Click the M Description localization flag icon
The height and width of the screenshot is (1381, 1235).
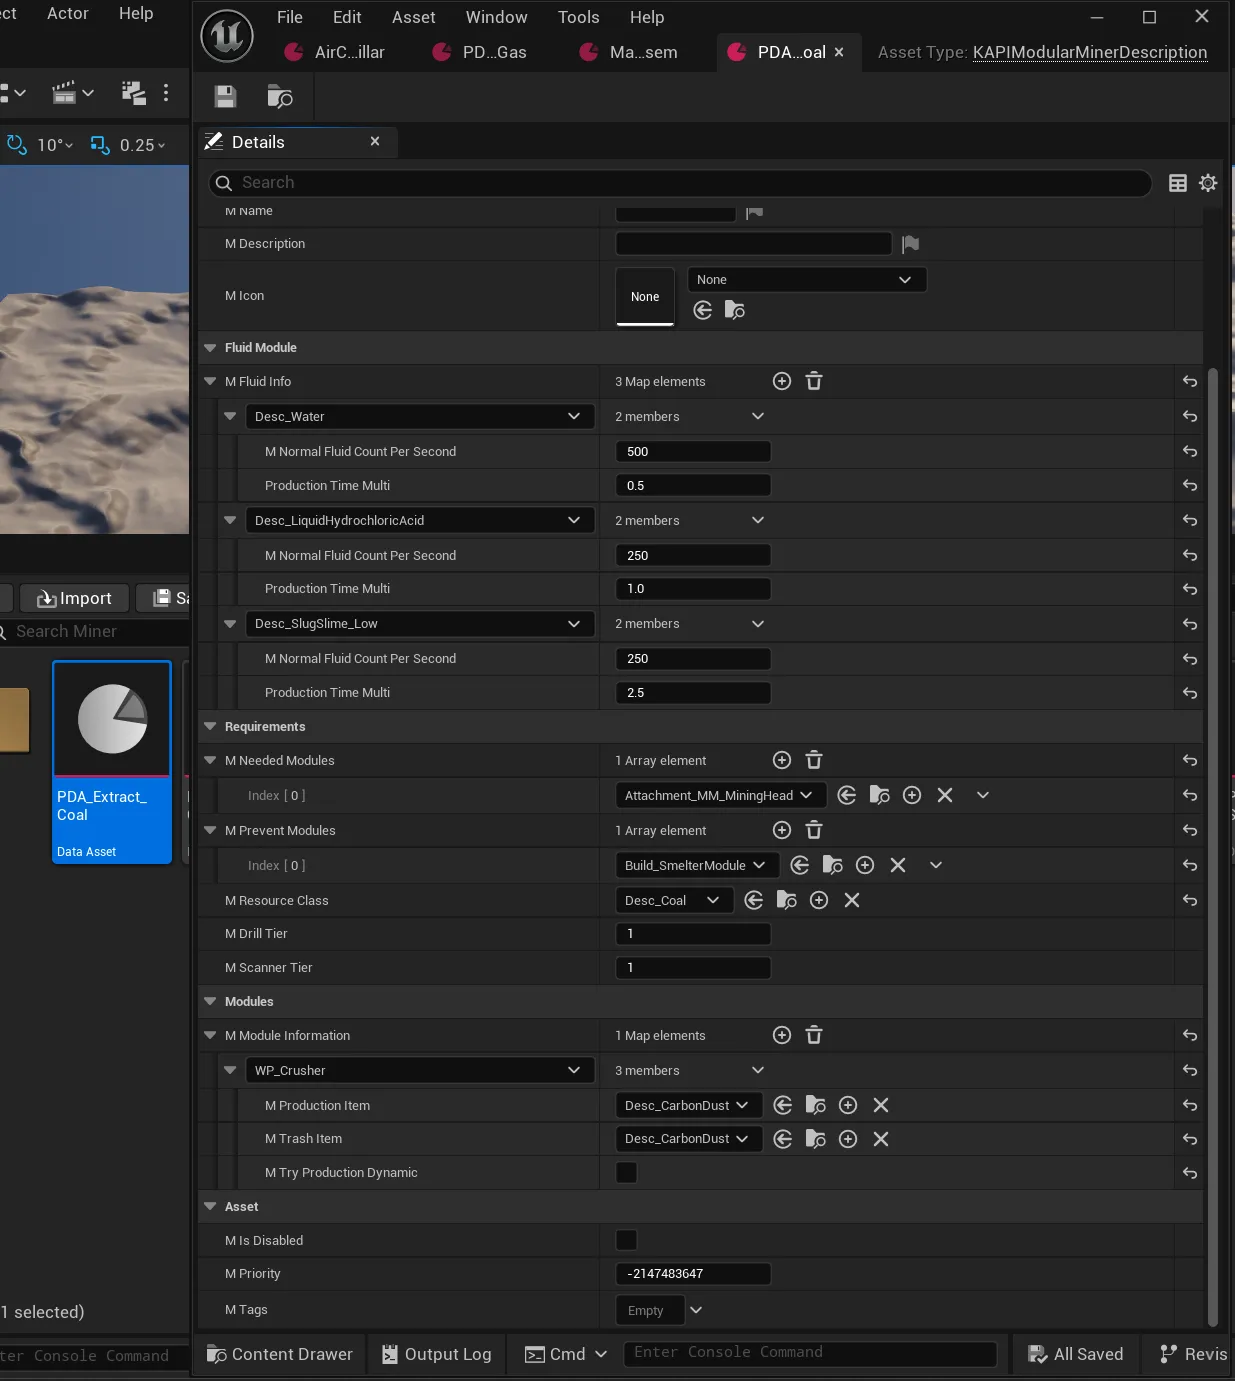click(910, 244)
